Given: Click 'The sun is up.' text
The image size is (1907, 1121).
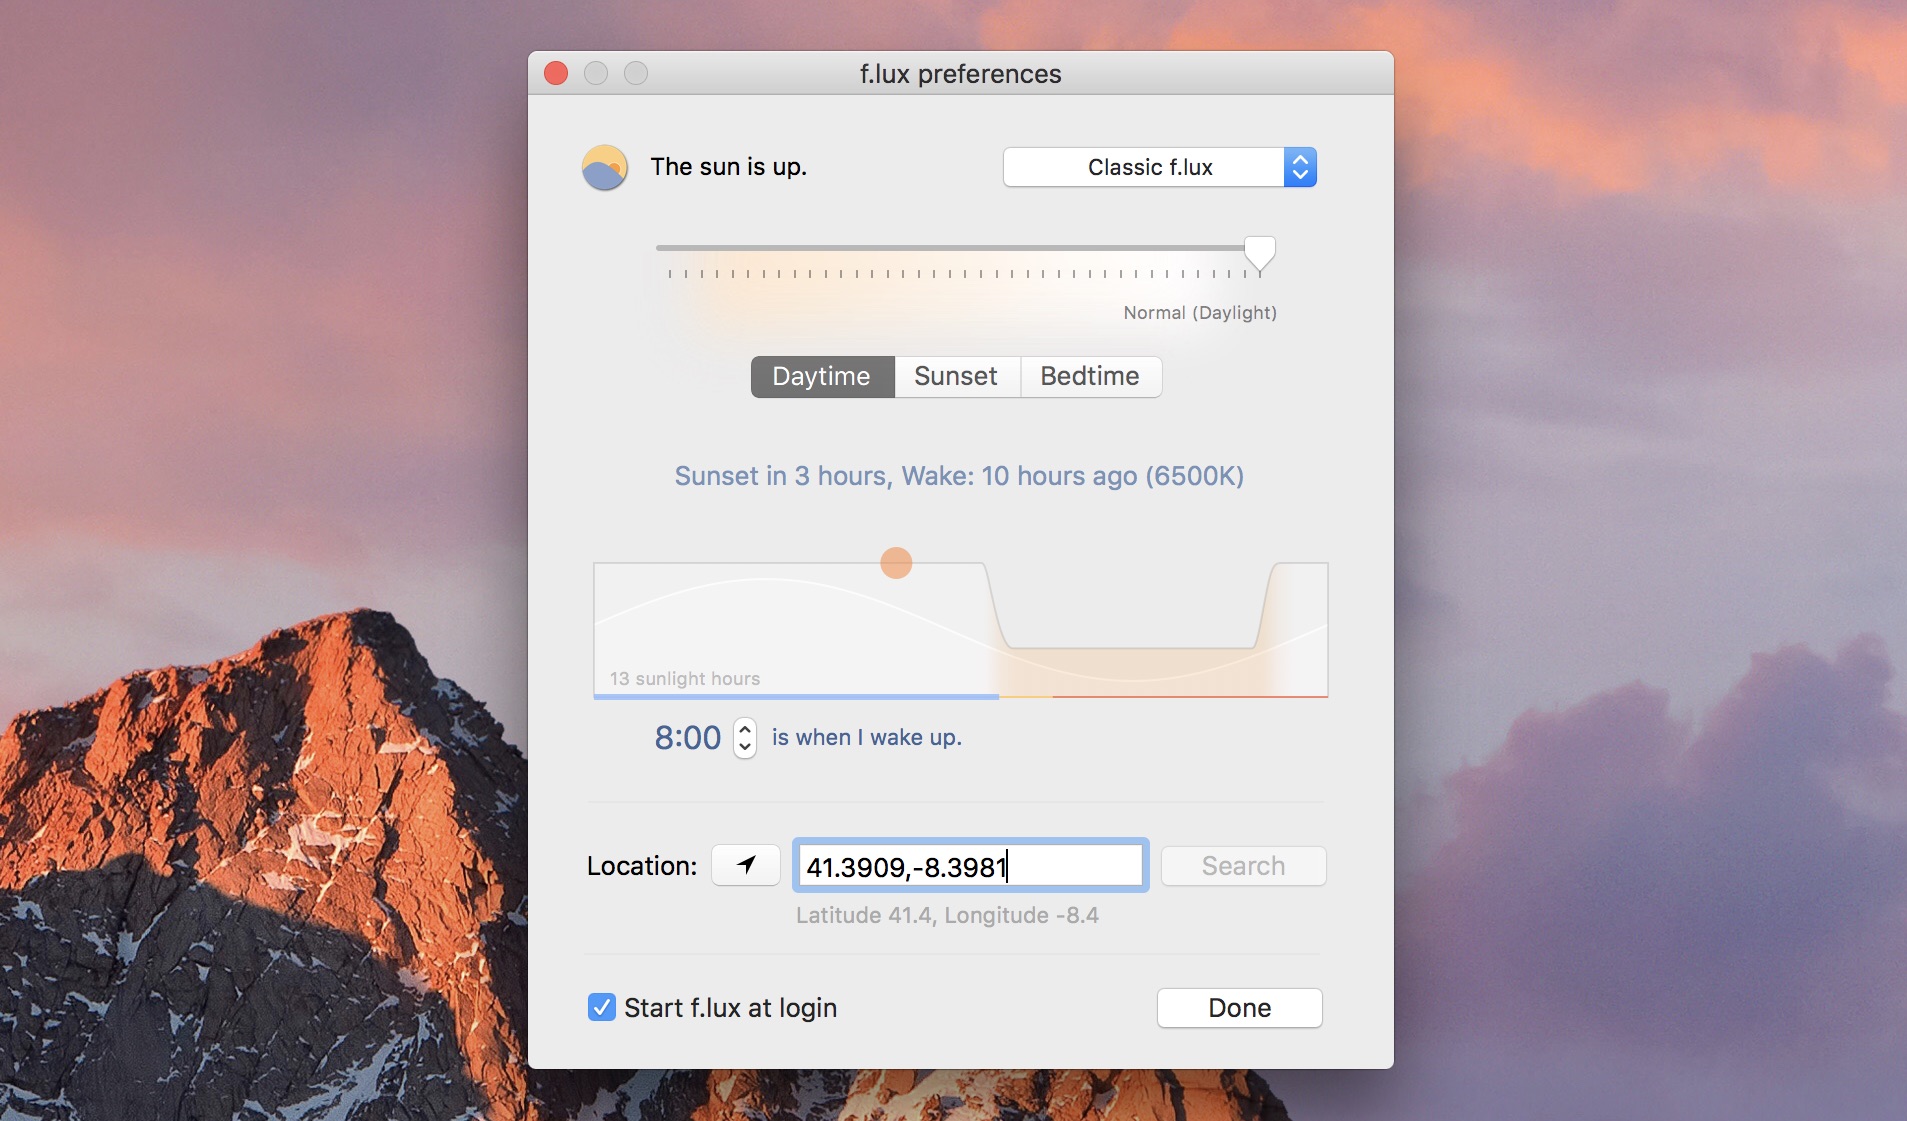Looking at the screenshot, I should click(729, 167).
